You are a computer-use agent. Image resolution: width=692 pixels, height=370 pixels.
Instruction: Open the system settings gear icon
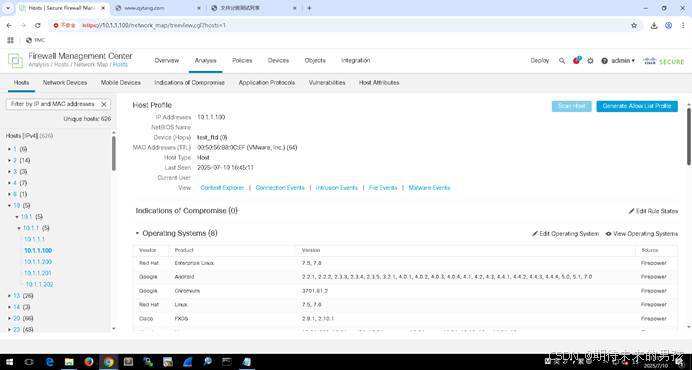pos(590,61)
